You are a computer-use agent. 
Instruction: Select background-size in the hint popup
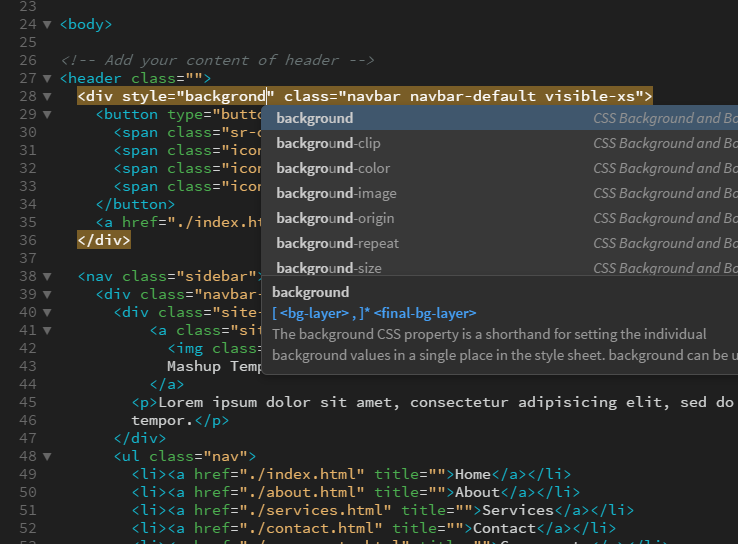coord(328,267)
